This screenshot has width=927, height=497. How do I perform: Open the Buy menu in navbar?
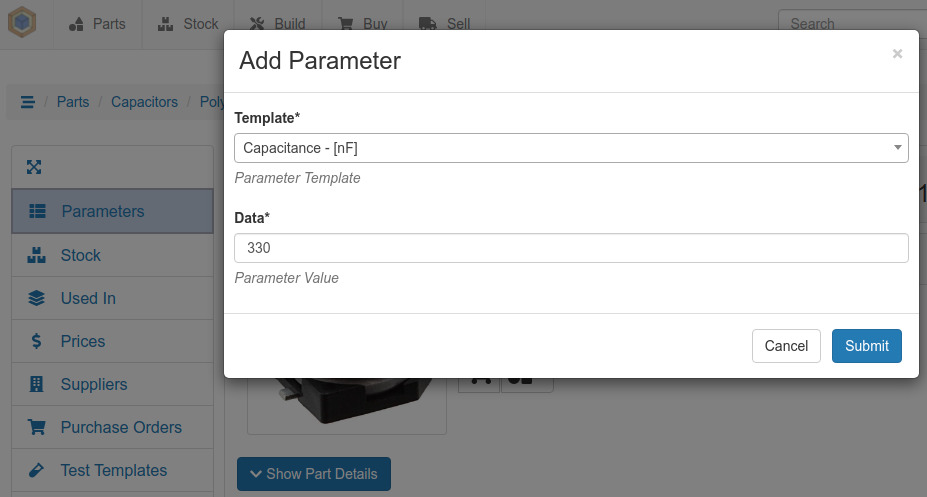(360, 24)
